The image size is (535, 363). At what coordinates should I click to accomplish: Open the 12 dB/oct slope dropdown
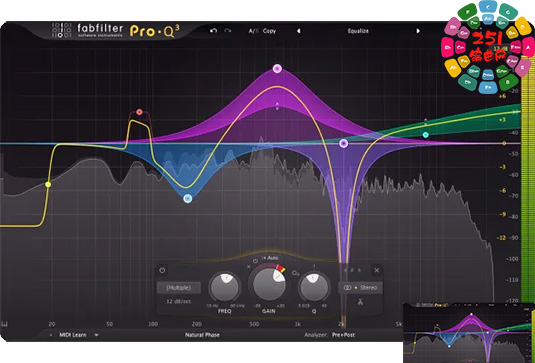tap(179, 302)
